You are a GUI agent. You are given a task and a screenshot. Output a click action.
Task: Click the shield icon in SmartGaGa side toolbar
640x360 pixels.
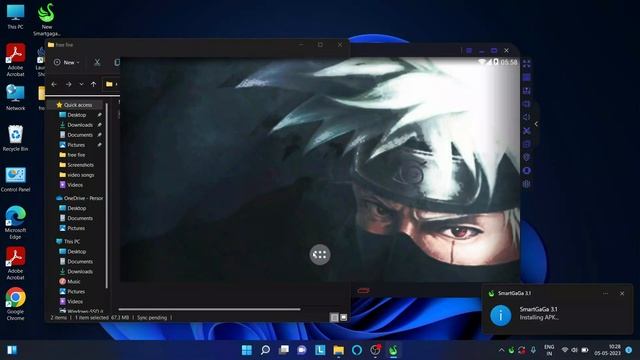pos(527,157)
